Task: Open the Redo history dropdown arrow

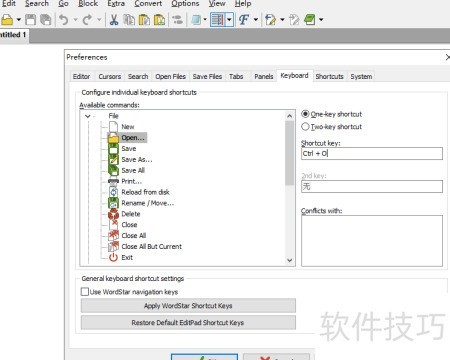Action: tap(99, 20)
